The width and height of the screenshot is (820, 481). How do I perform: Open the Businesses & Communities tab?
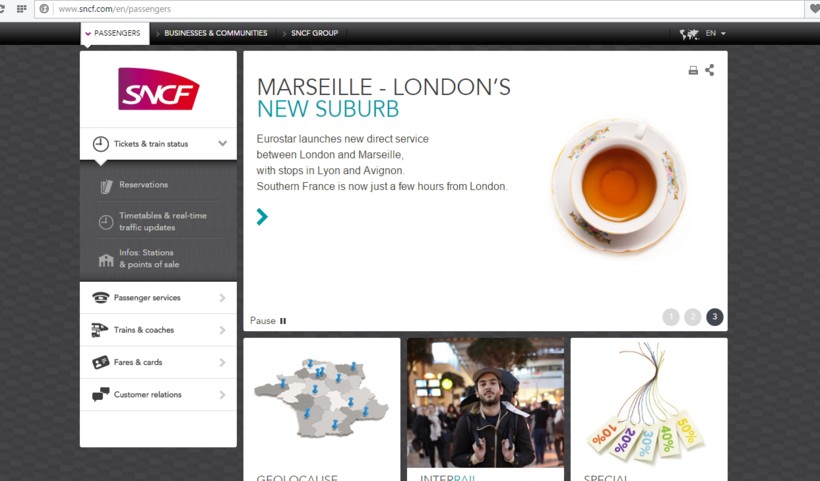(x=215, y=33)
